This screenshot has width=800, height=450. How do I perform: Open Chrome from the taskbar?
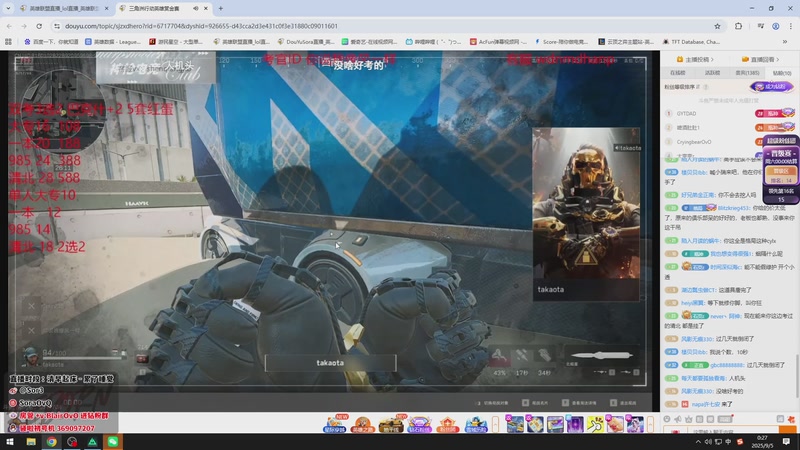tap(52, 442)
